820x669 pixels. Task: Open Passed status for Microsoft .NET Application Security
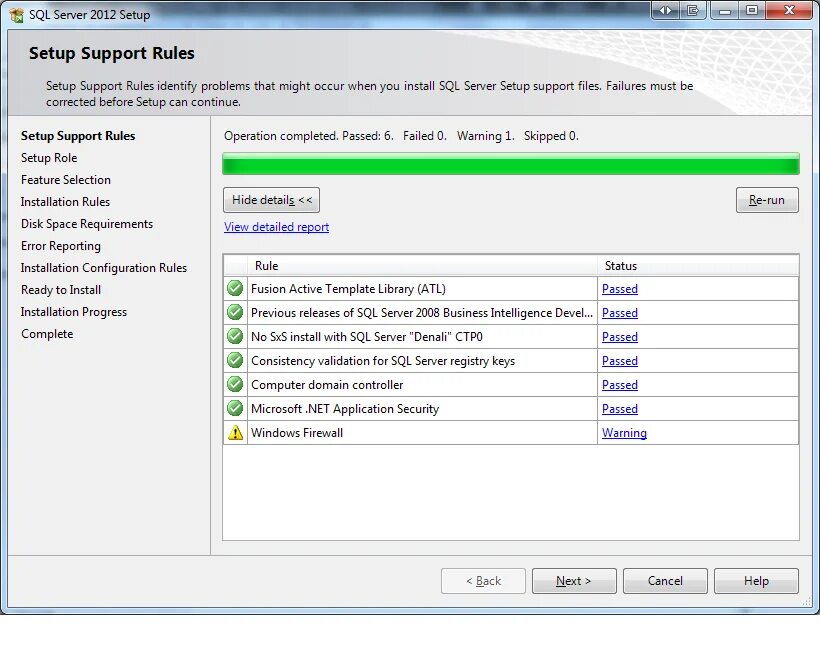click(x=620, y=409)
